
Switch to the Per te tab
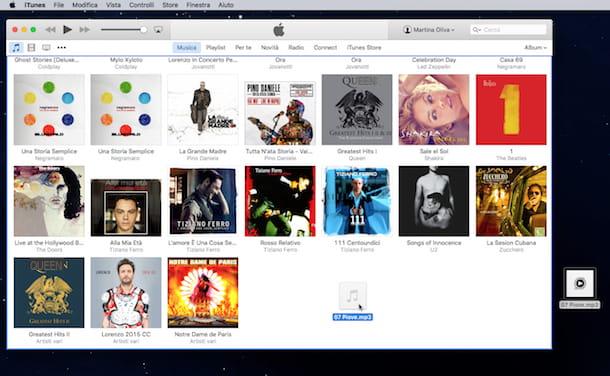click(243, 47)
